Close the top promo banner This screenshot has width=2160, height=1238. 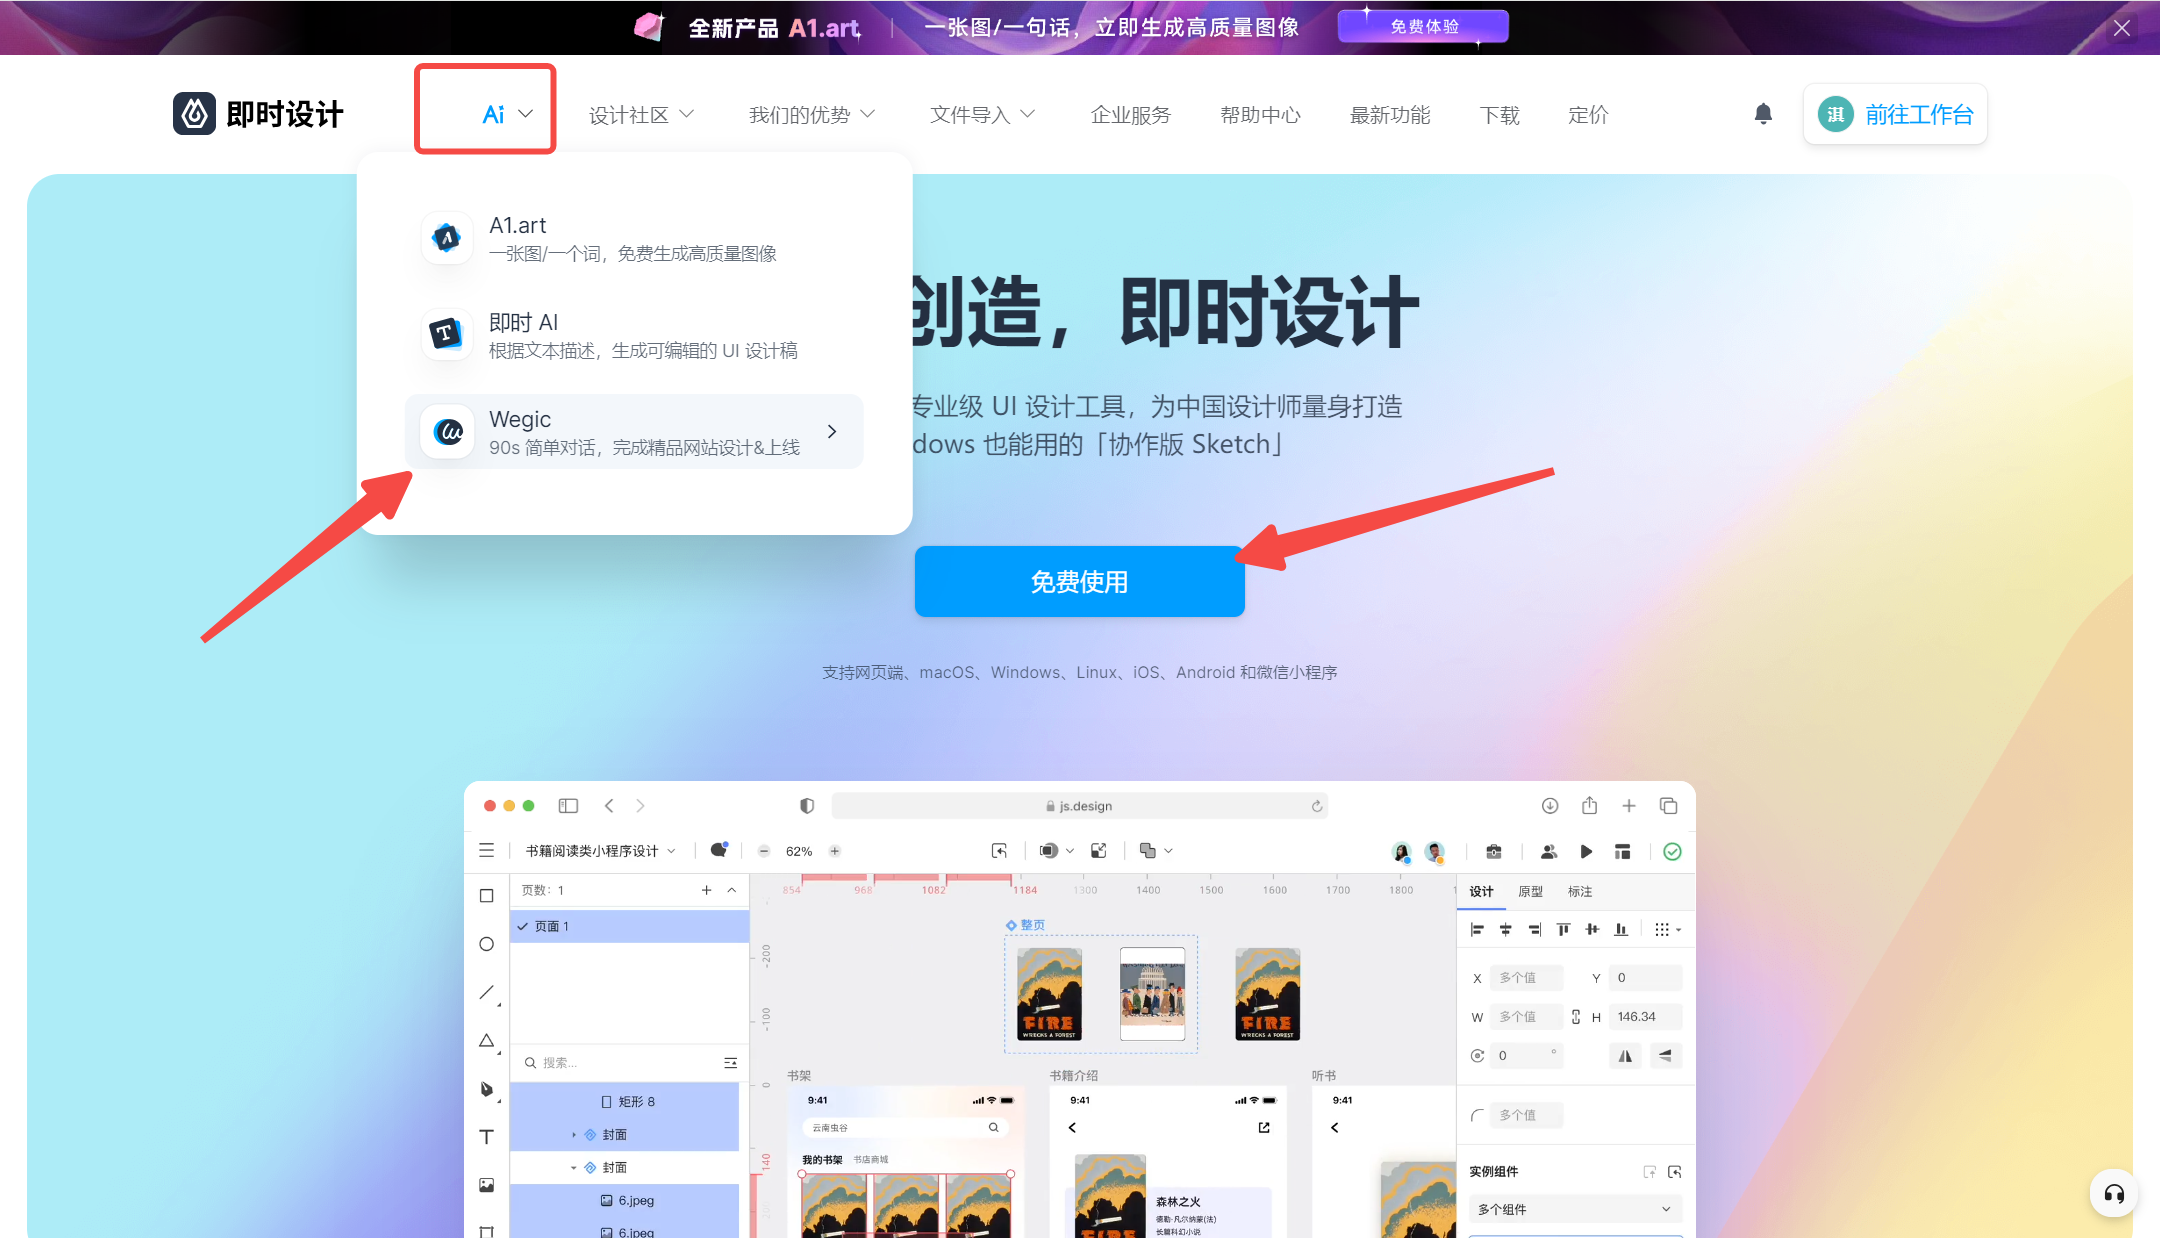(2122, 28)
